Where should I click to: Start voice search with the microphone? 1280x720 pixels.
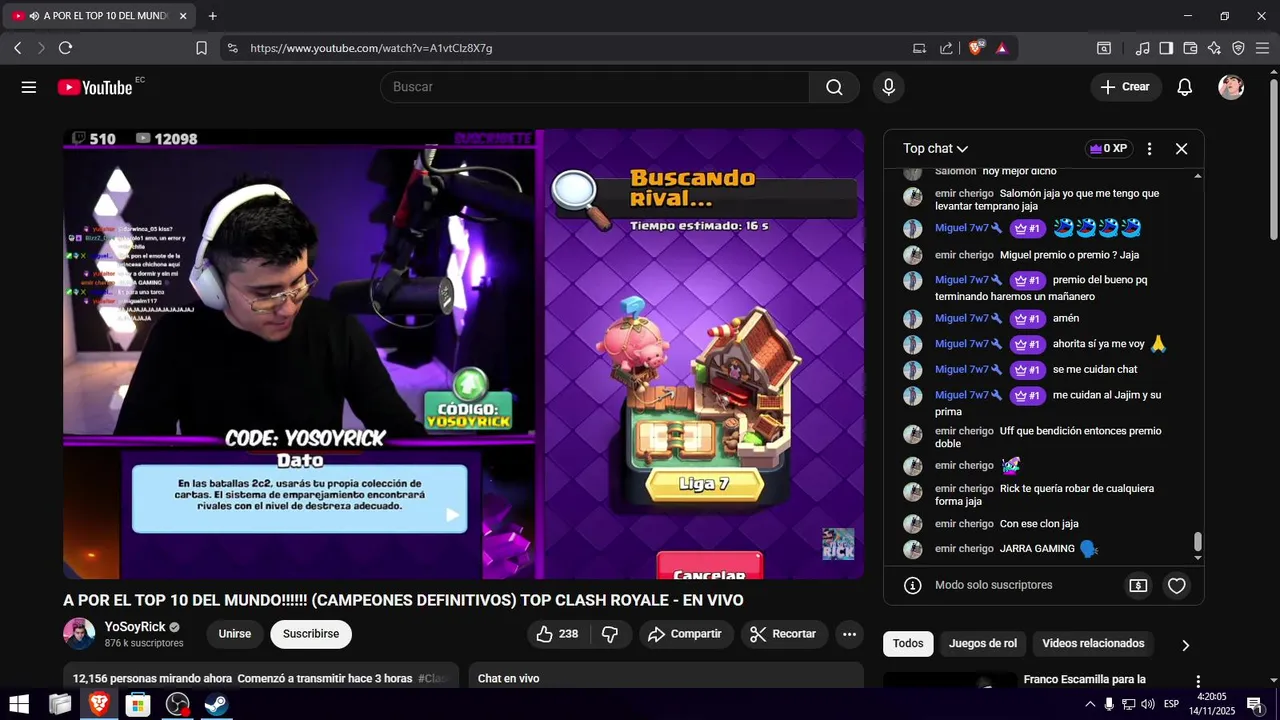pyautogui.click(x=888, y=87)
